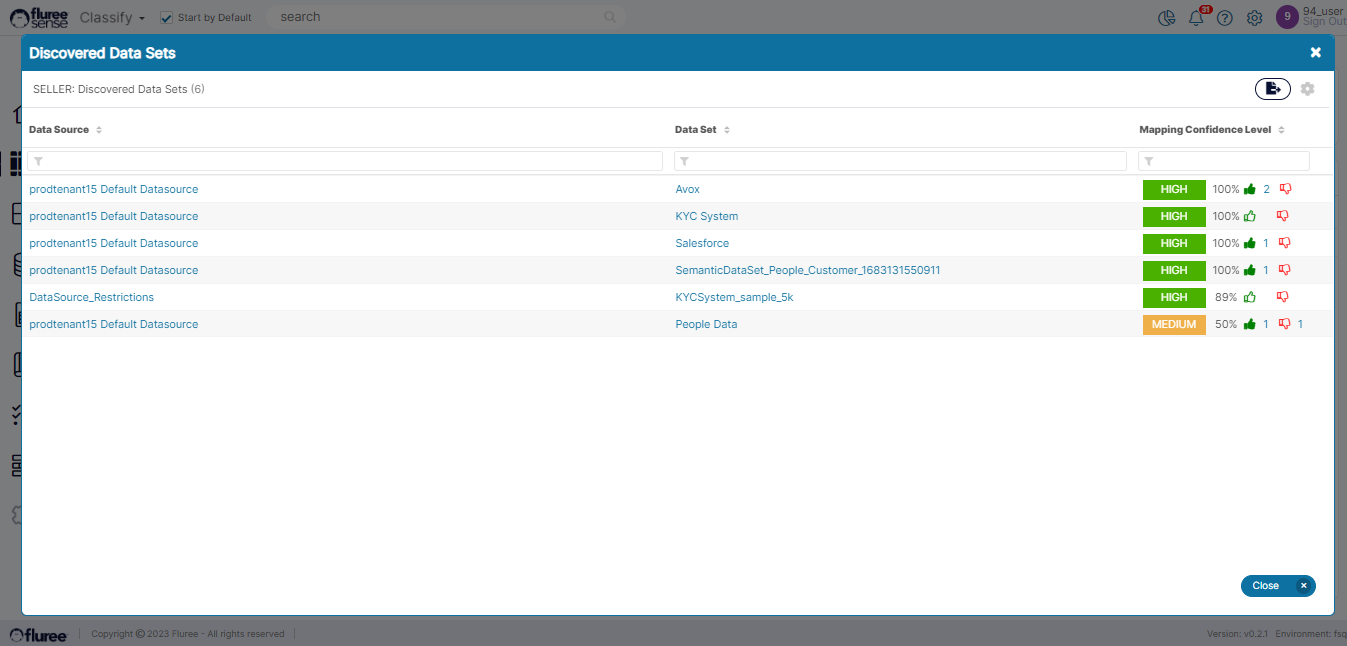Image resolution: width=1347 pixels, height=646 pixels.
Task: Click the dashboard pie chart icon
Action: click(x=1166, y=18)
